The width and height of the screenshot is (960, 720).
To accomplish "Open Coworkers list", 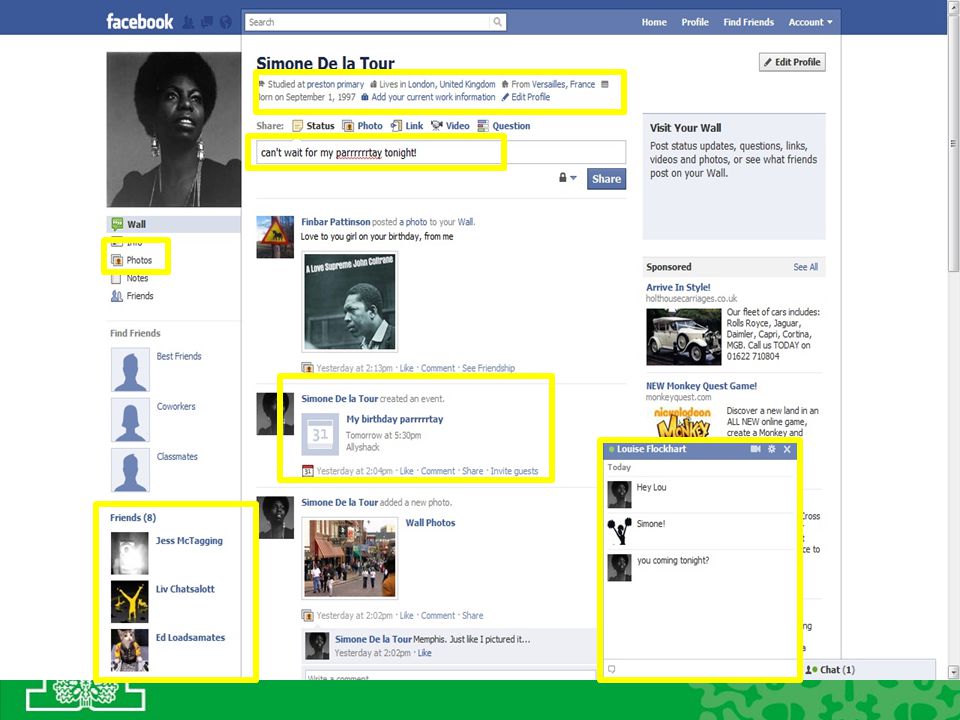I will tap(176, 407).
